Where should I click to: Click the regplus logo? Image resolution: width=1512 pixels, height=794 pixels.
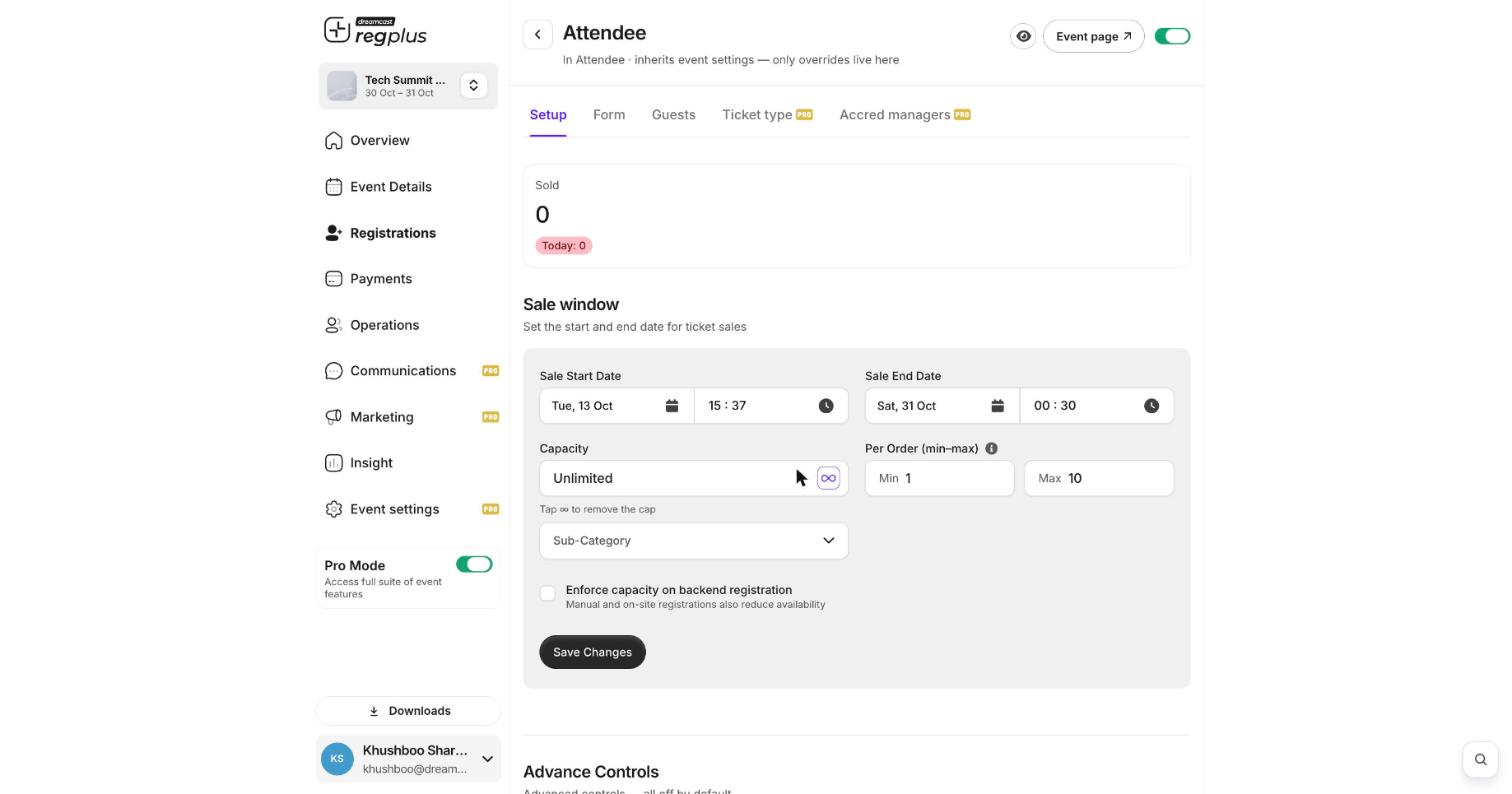[375, 31]
